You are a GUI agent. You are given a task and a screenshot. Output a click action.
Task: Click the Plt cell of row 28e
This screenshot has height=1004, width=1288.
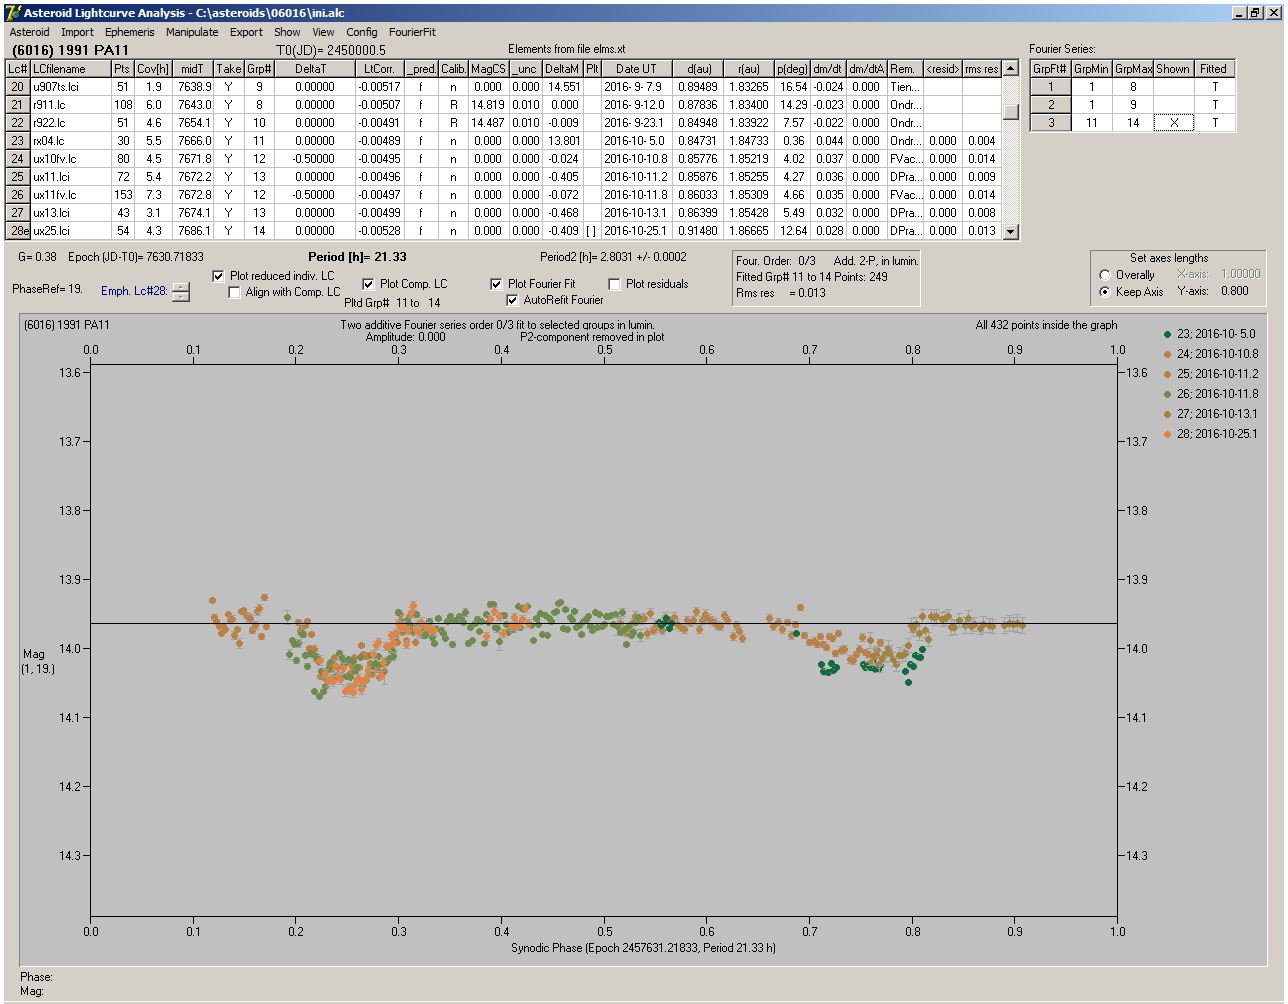click(592, 231)
